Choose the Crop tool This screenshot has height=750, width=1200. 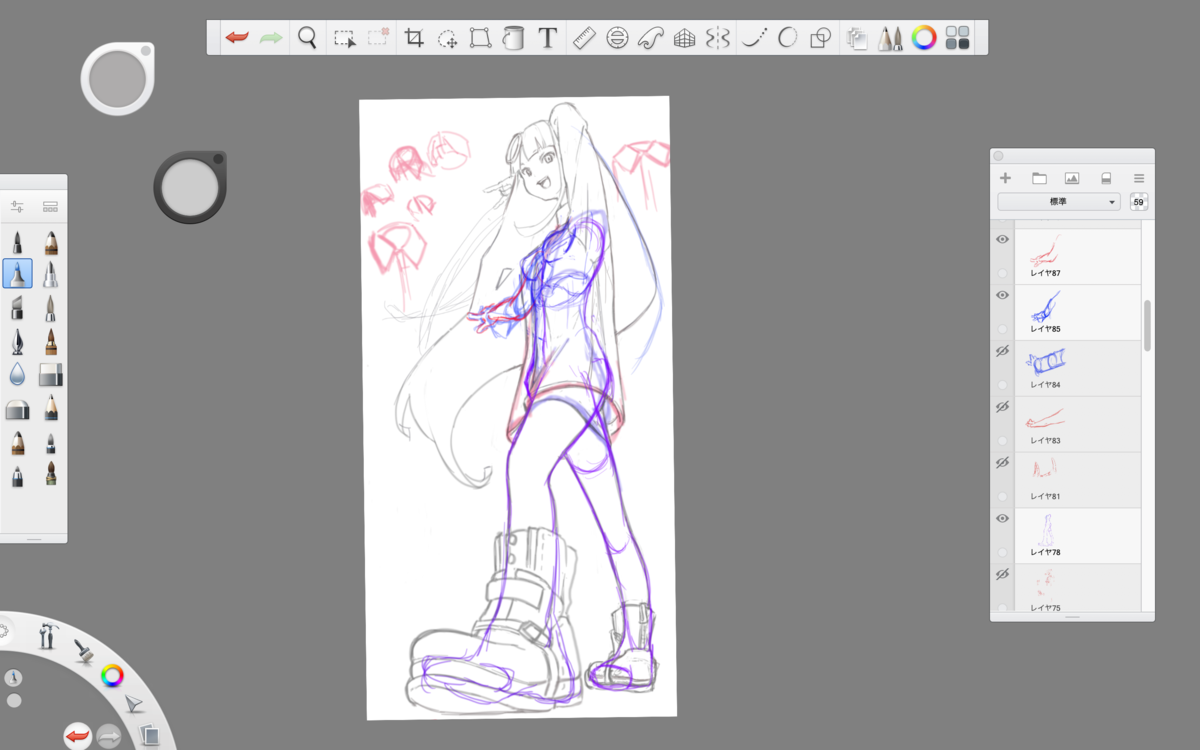pos(414,38)
